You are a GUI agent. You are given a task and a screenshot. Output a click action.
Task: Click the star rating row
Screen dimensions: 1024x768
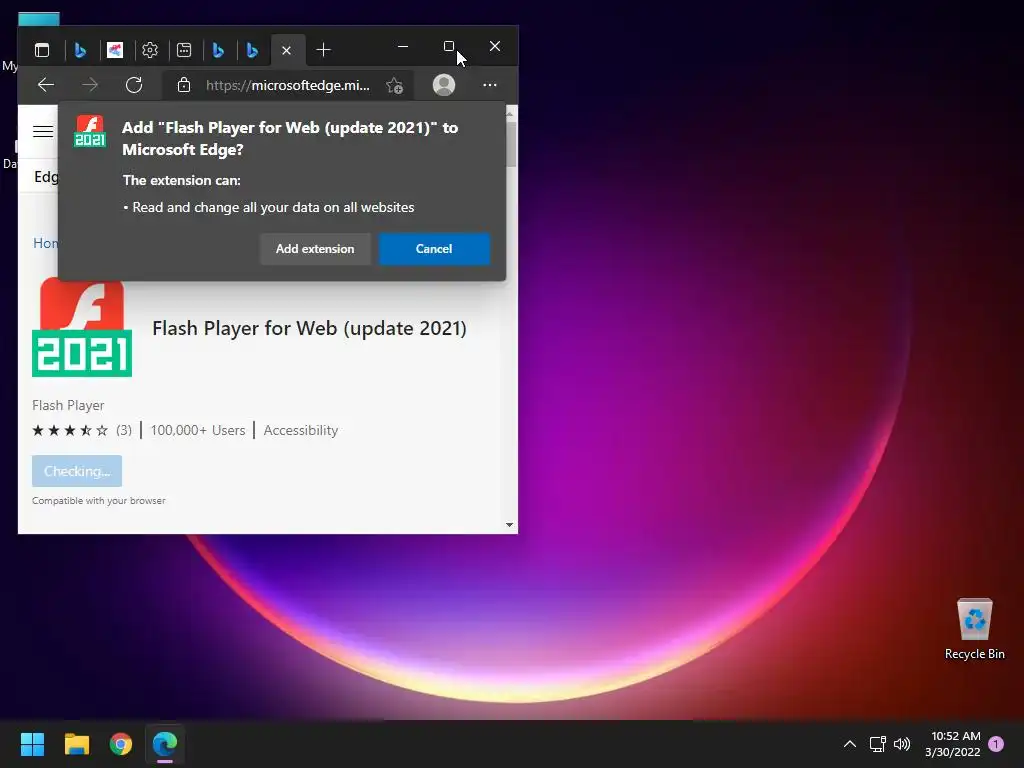(70, 430)
